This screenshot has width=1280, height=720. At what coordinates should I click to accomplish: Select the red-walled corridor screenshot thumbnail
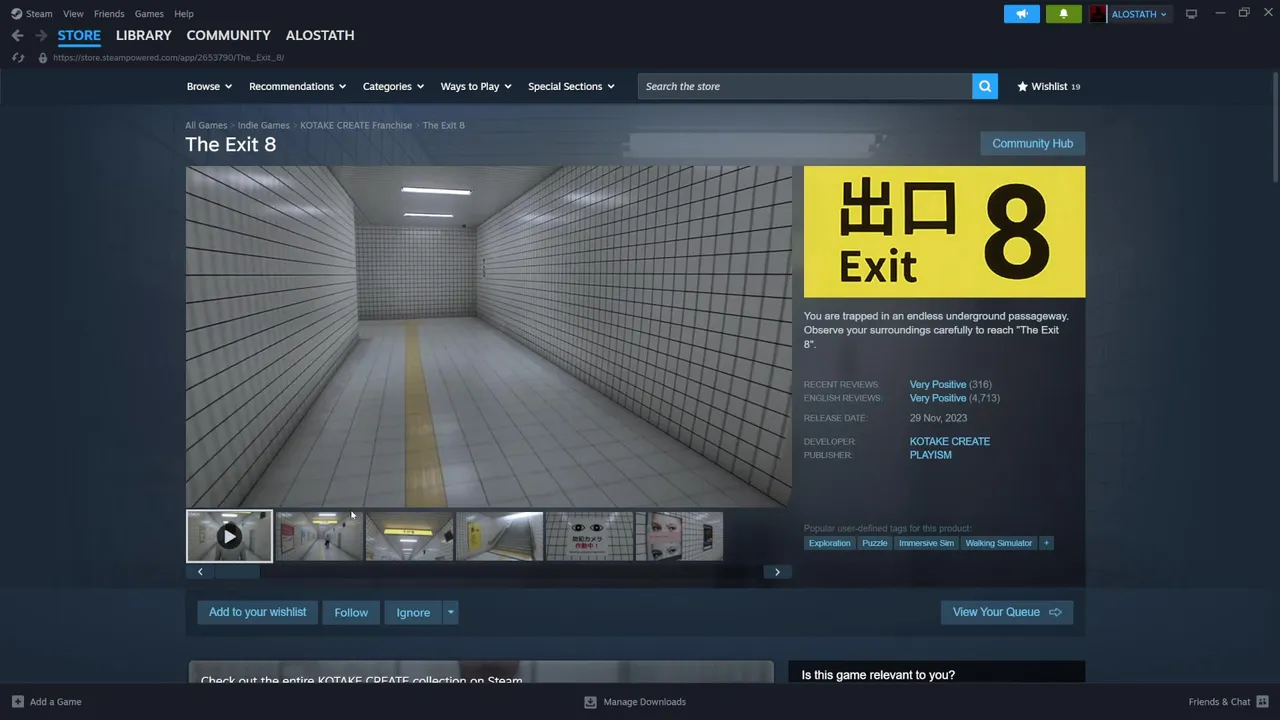click(x=319, y=536)
